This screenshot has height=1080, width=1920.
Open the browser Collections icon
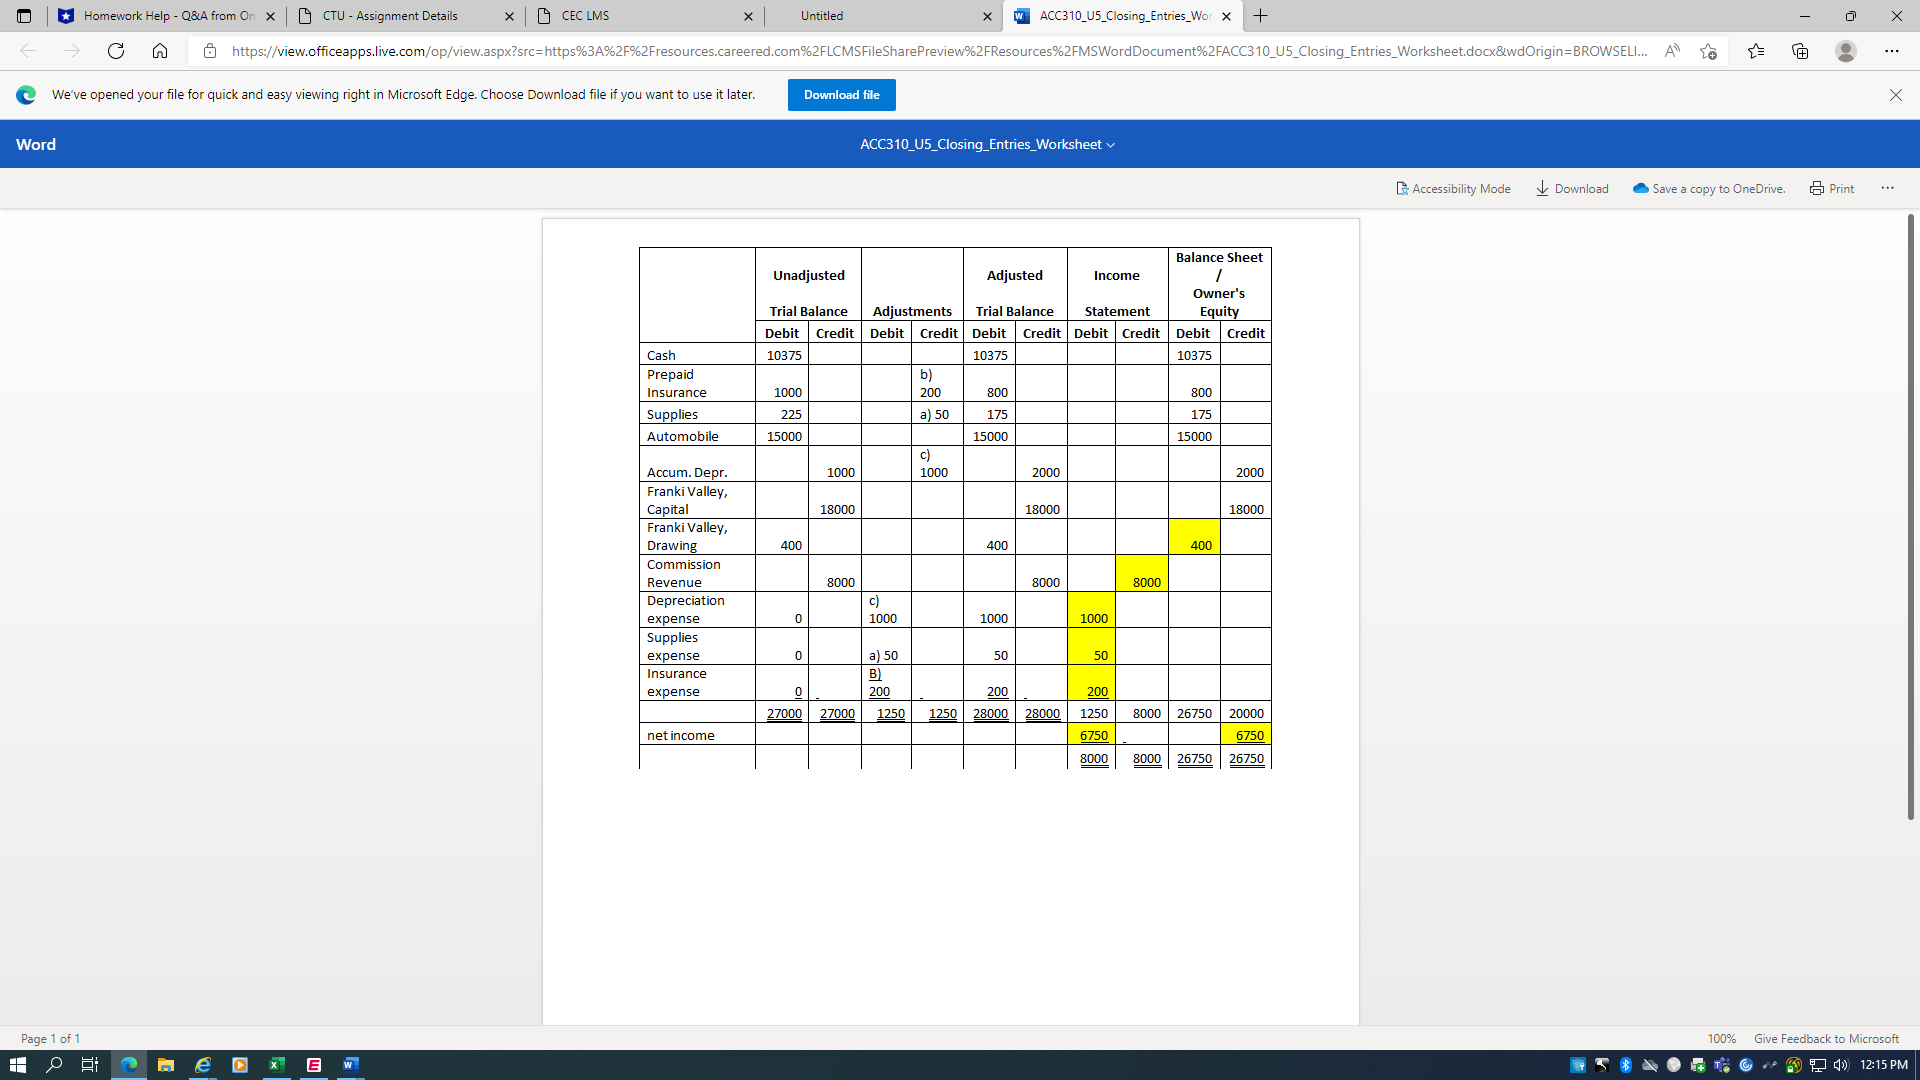[x=1800, y=51]
